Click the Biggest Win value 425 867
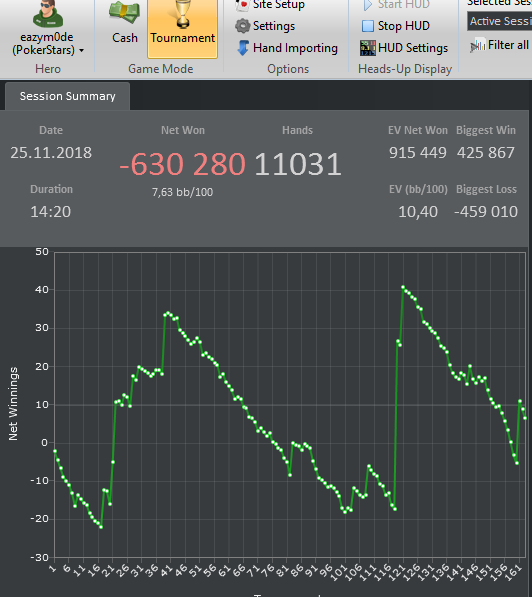The width and height of the screenshot is (532, 597). [486, 153]
